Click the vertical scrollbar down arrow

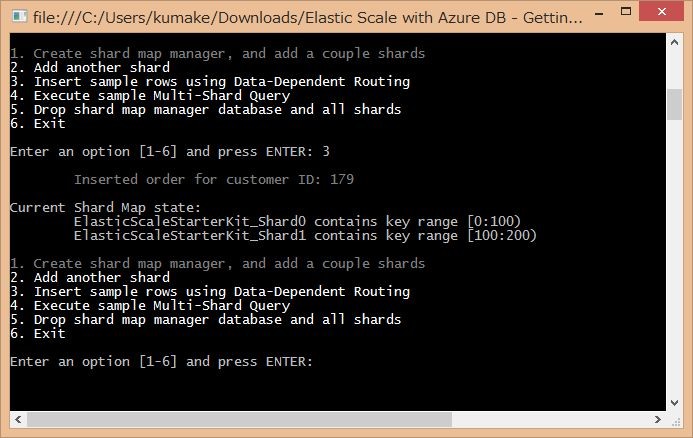pos(674,403)
